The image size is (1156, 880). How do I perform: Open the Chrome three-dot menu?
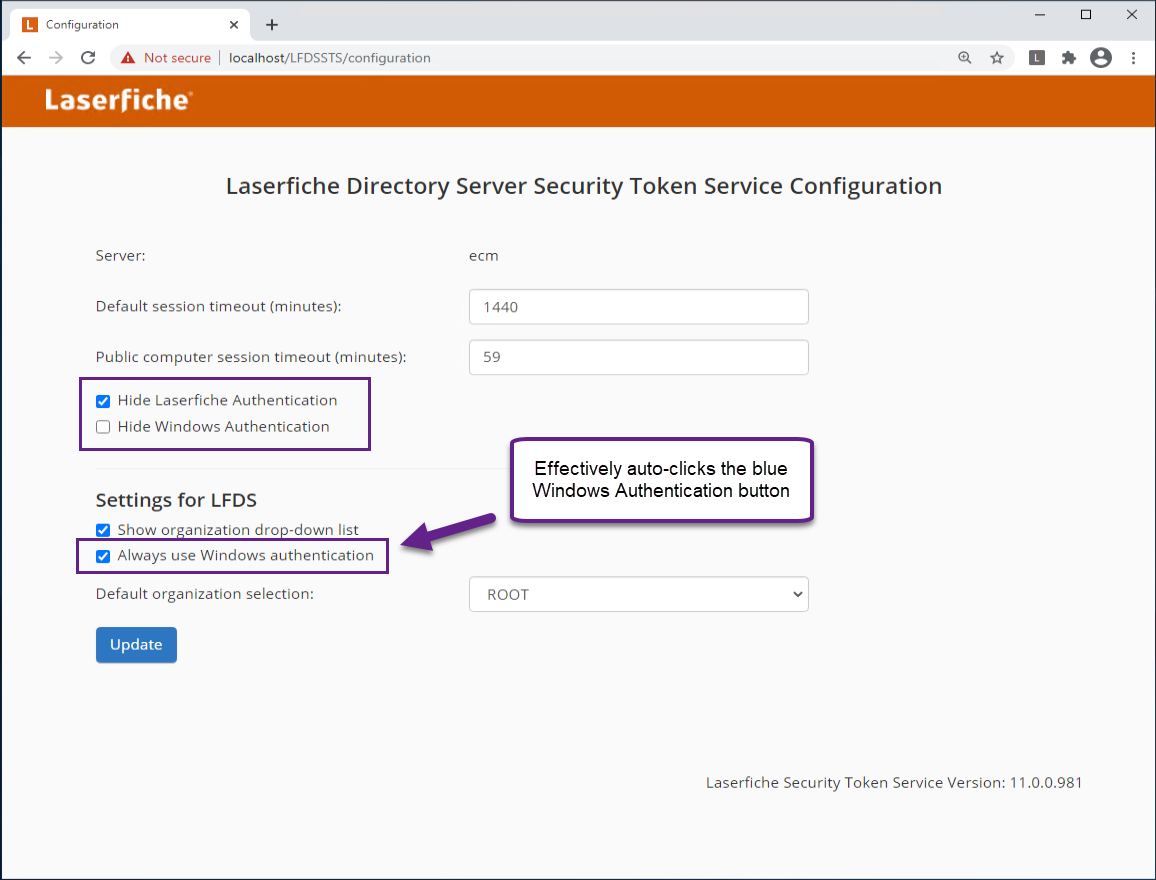pos(1133,57)
